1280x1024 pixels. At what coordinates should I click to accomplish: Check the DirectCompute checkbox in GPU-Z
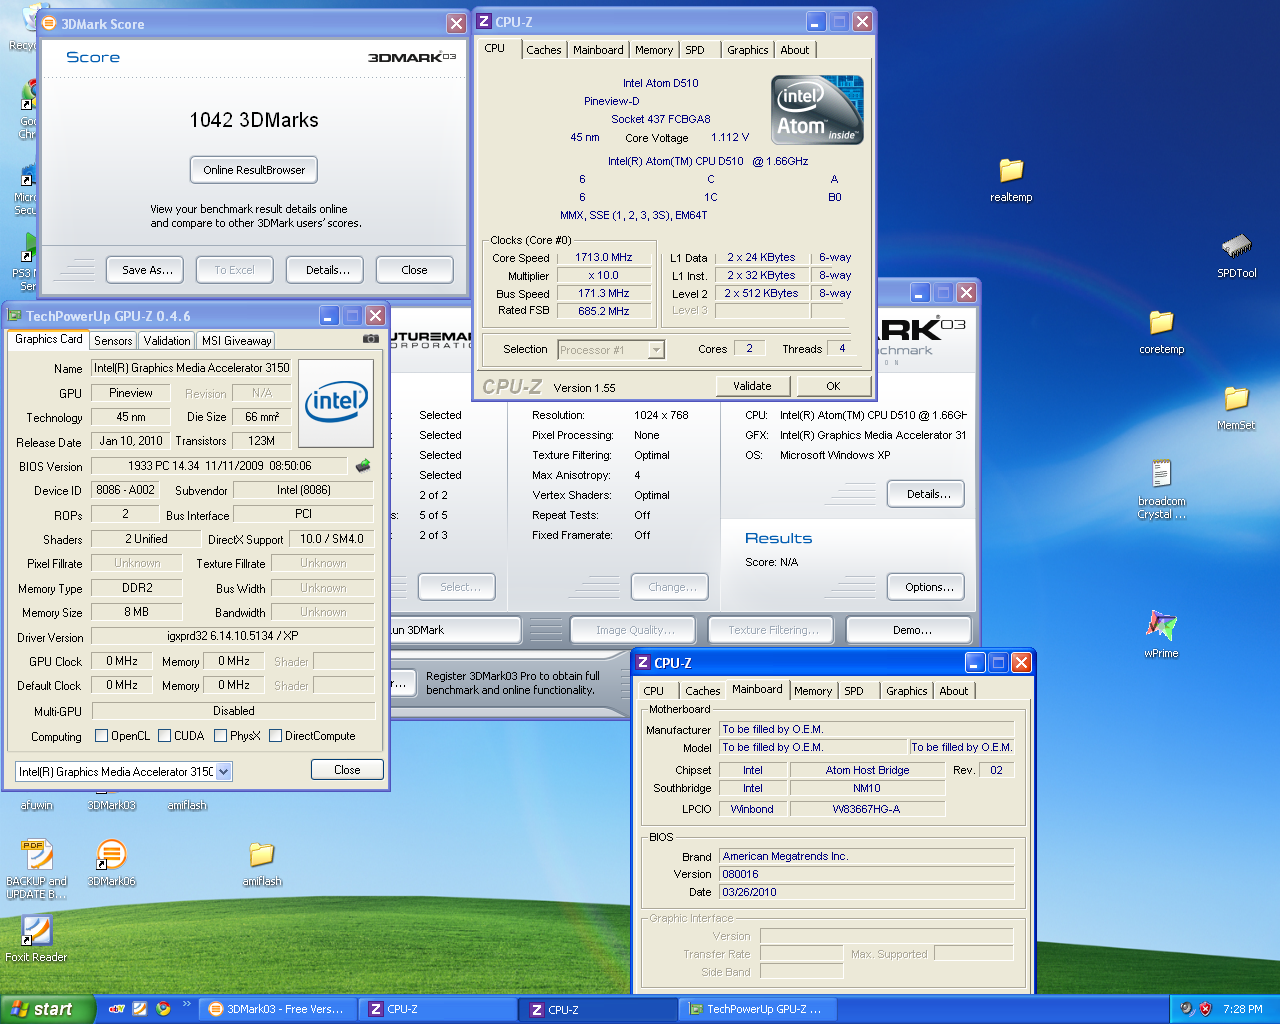coord(275,736)
